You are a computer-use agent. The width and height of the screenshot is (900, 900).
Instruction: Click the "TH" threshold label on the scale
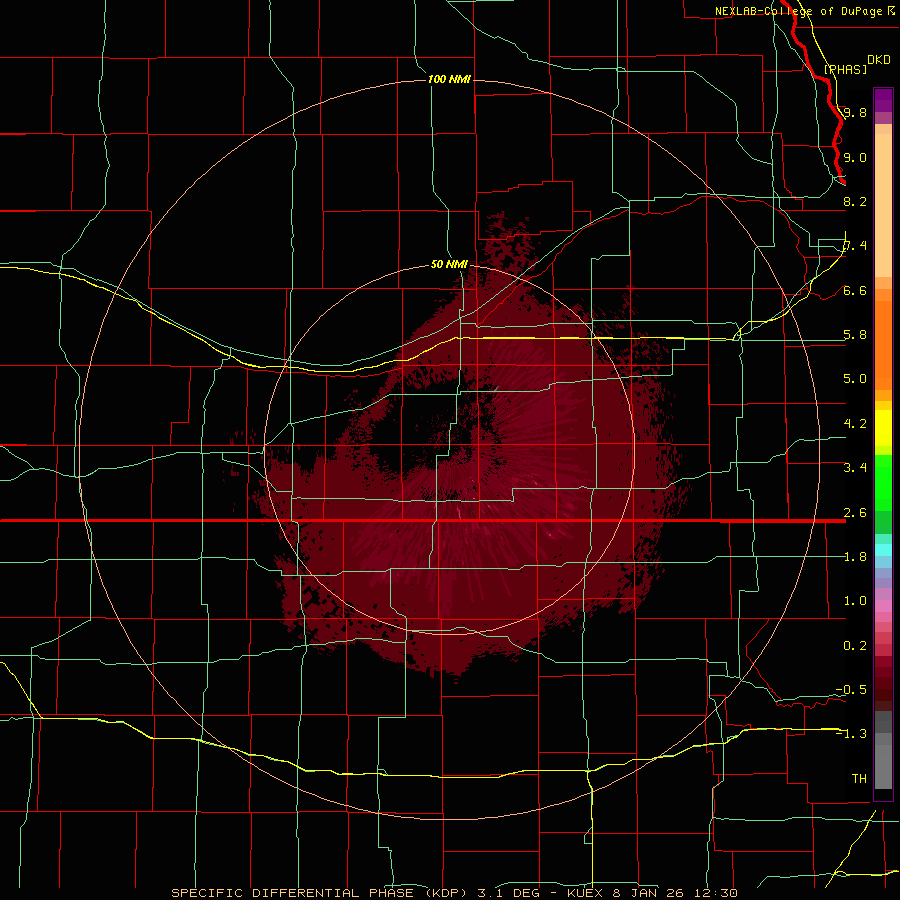859,778
